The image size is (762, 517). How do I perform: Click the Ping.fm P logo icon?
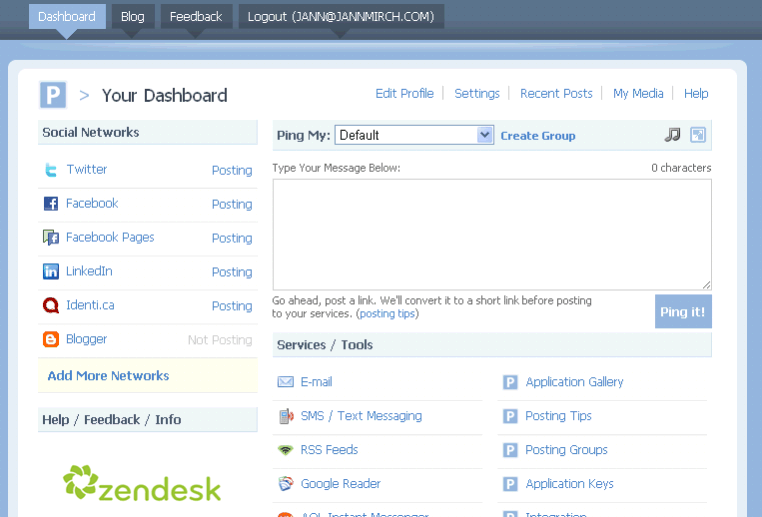pyautogui.click(x=52, y=95)
